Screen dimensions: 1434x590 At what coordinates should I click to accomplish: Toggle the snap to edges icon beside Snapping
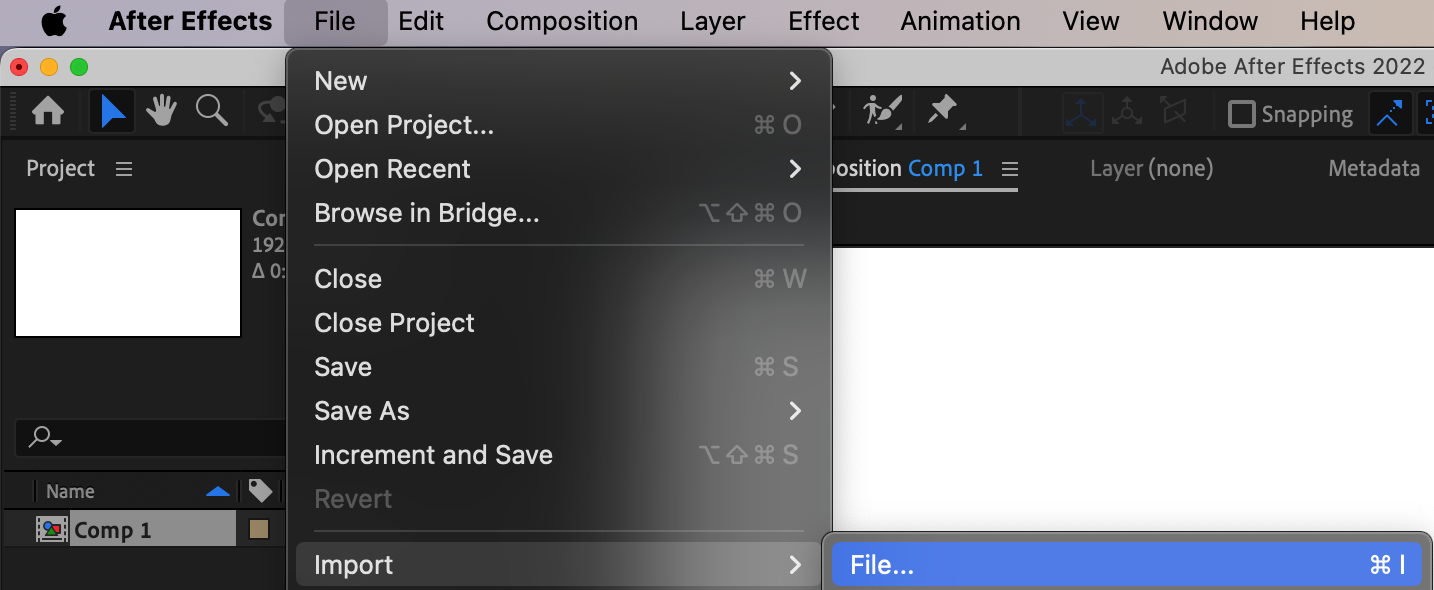pyautogui.click(x=1388, y=114)
